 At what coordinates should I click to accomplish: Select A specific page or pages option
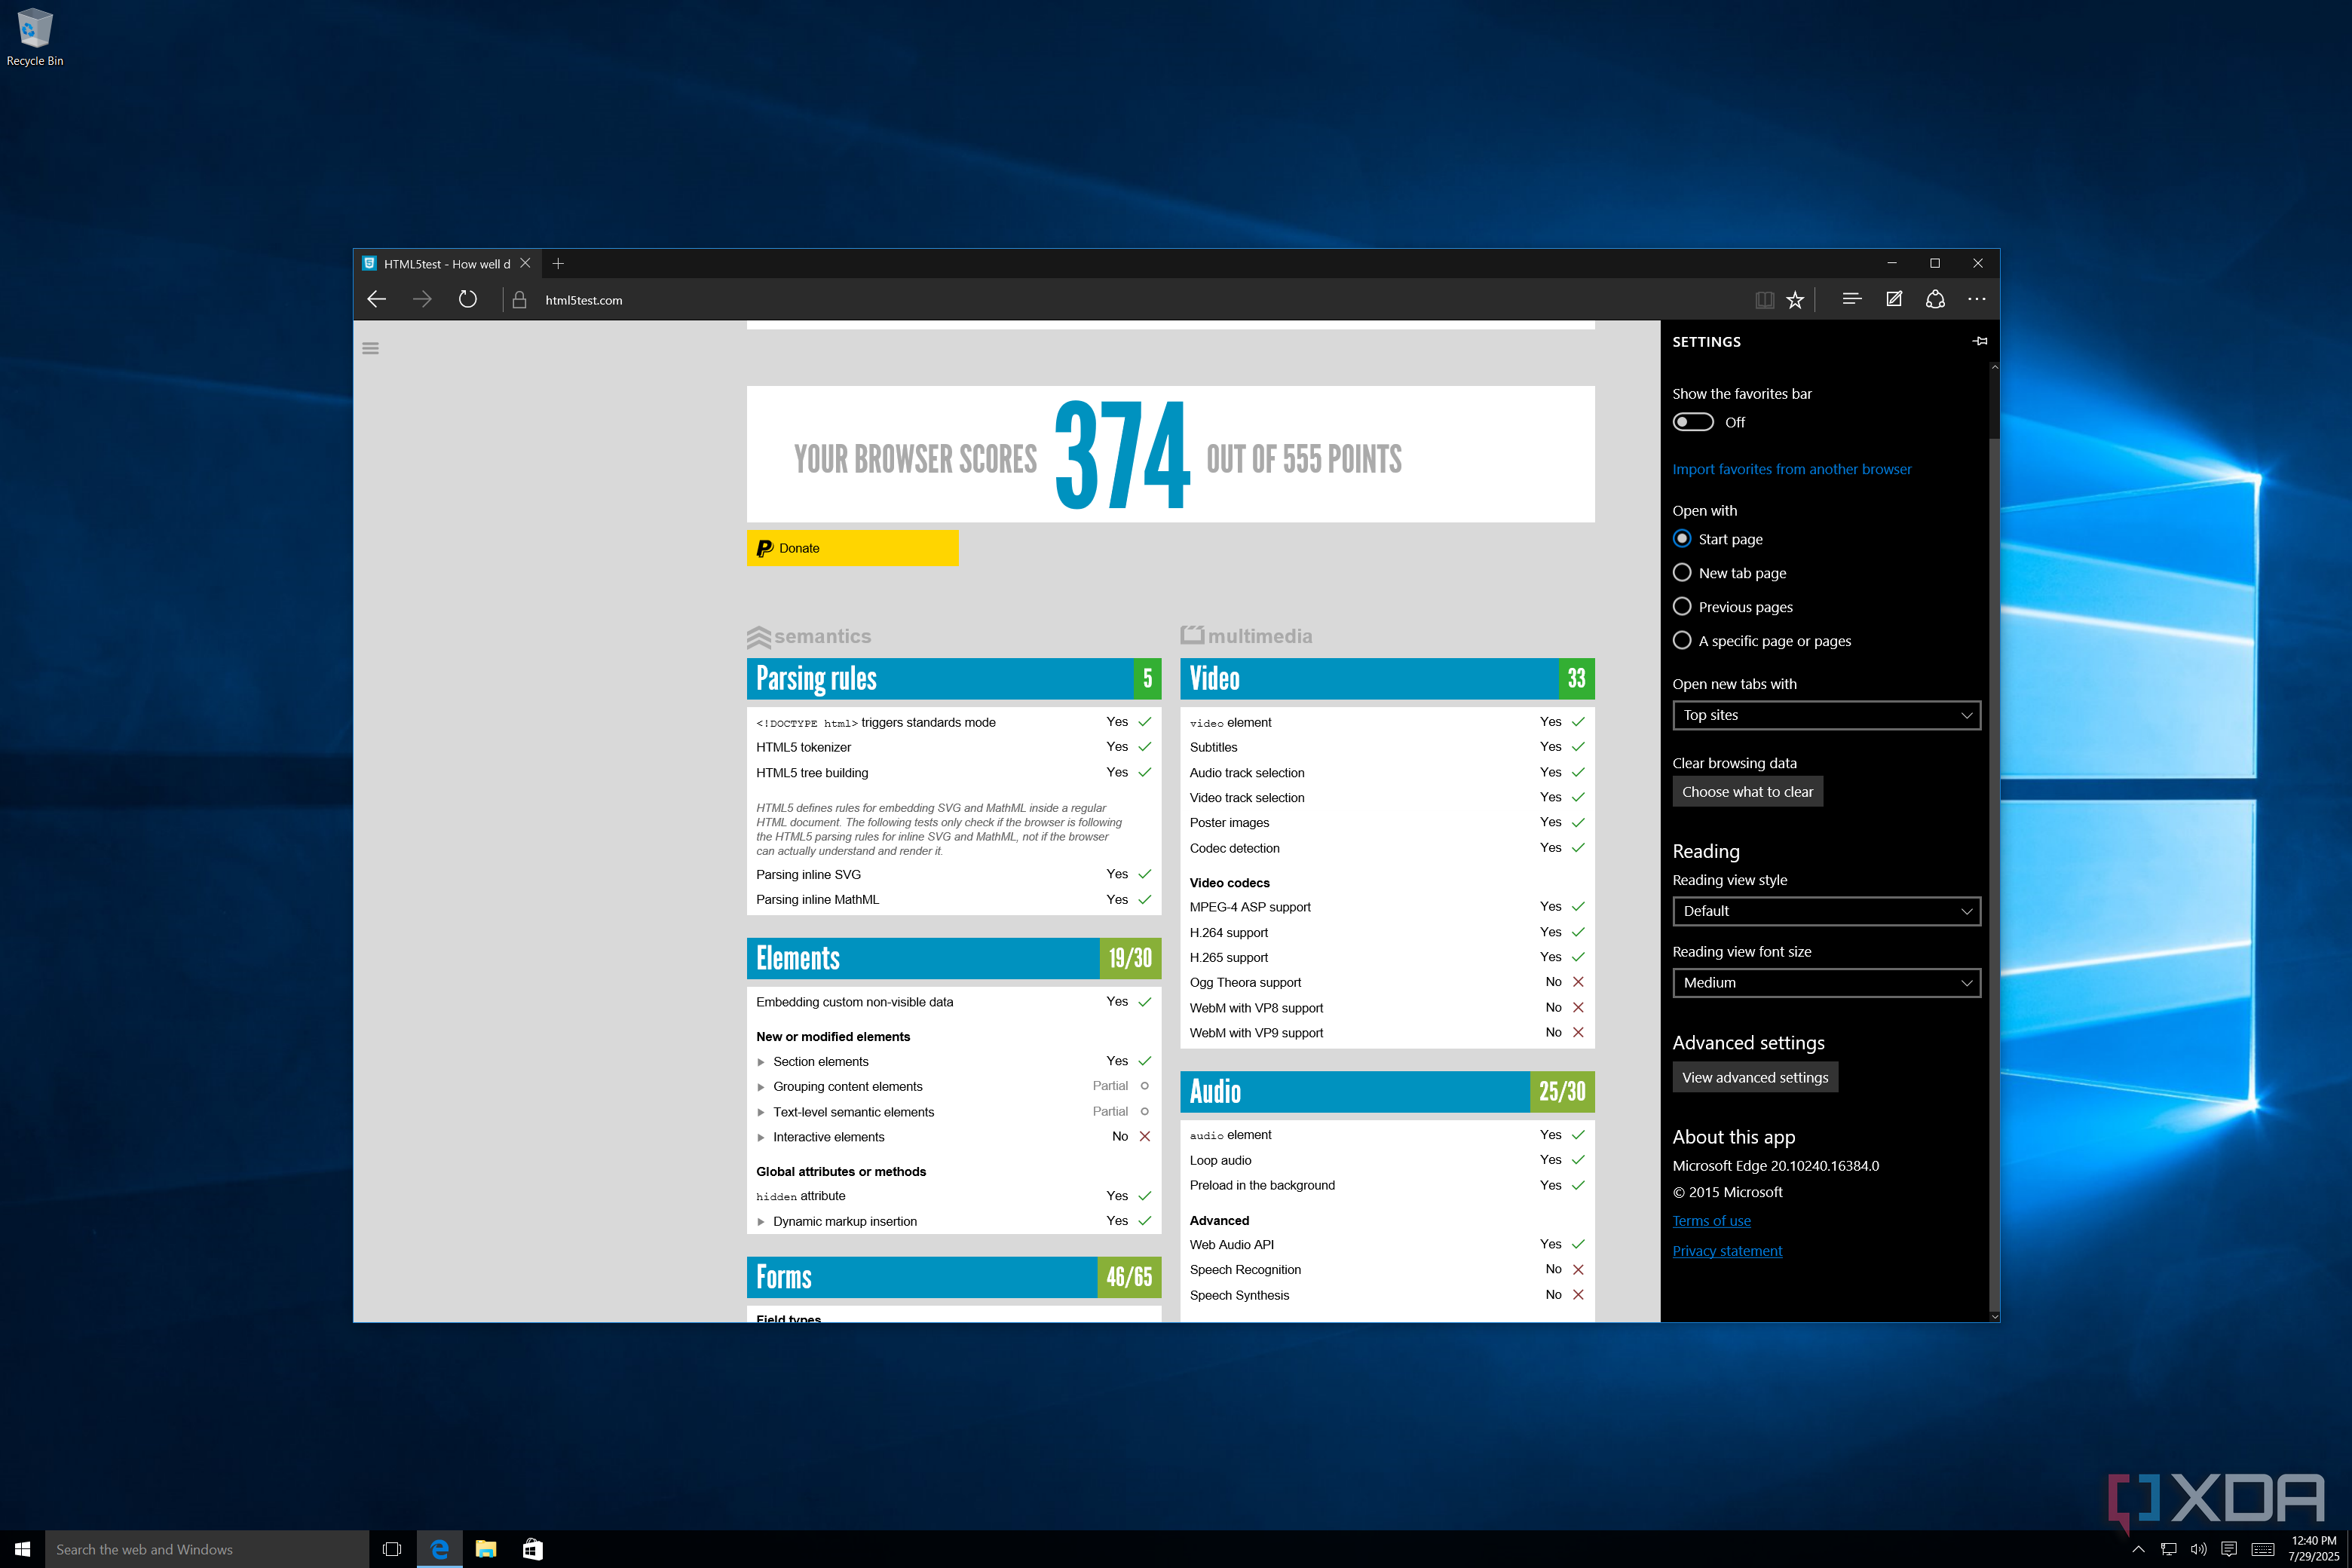[x=1682, y=640]
